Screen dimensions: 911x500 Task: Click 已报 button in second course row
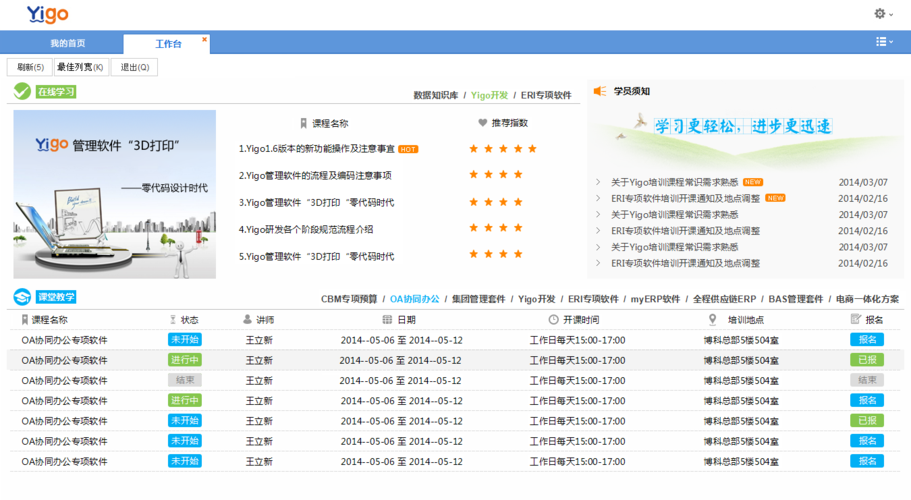click(x=867, y=360)
